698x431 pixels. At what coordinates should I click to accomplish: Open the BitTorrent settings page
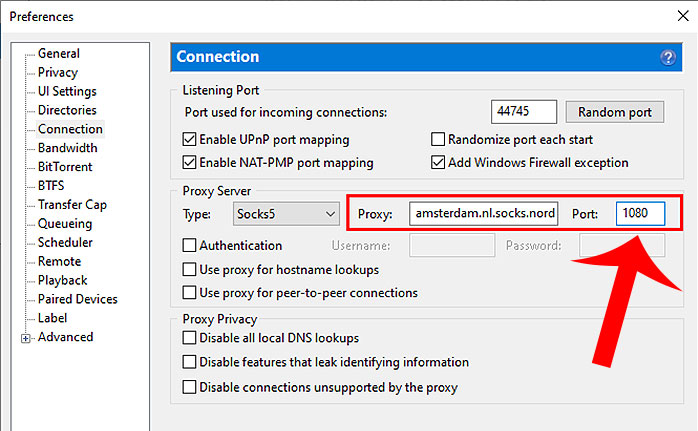(64, 167)
